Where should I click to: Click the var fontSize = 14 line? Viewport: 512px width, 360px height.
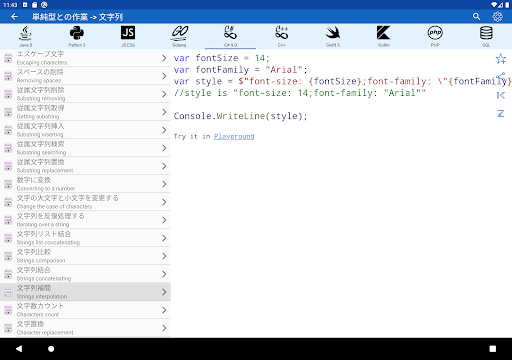[221, 58]
